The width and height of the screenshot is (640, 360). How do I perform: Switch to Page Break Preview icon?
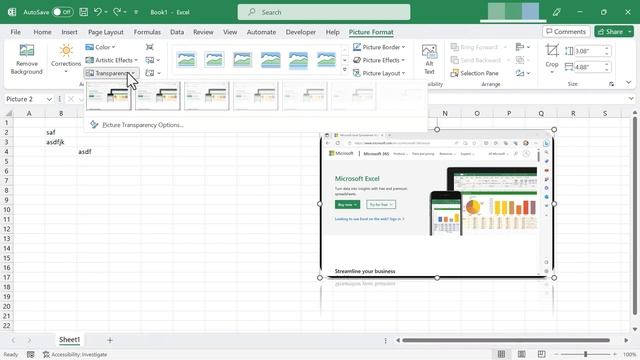coord(541,354)
